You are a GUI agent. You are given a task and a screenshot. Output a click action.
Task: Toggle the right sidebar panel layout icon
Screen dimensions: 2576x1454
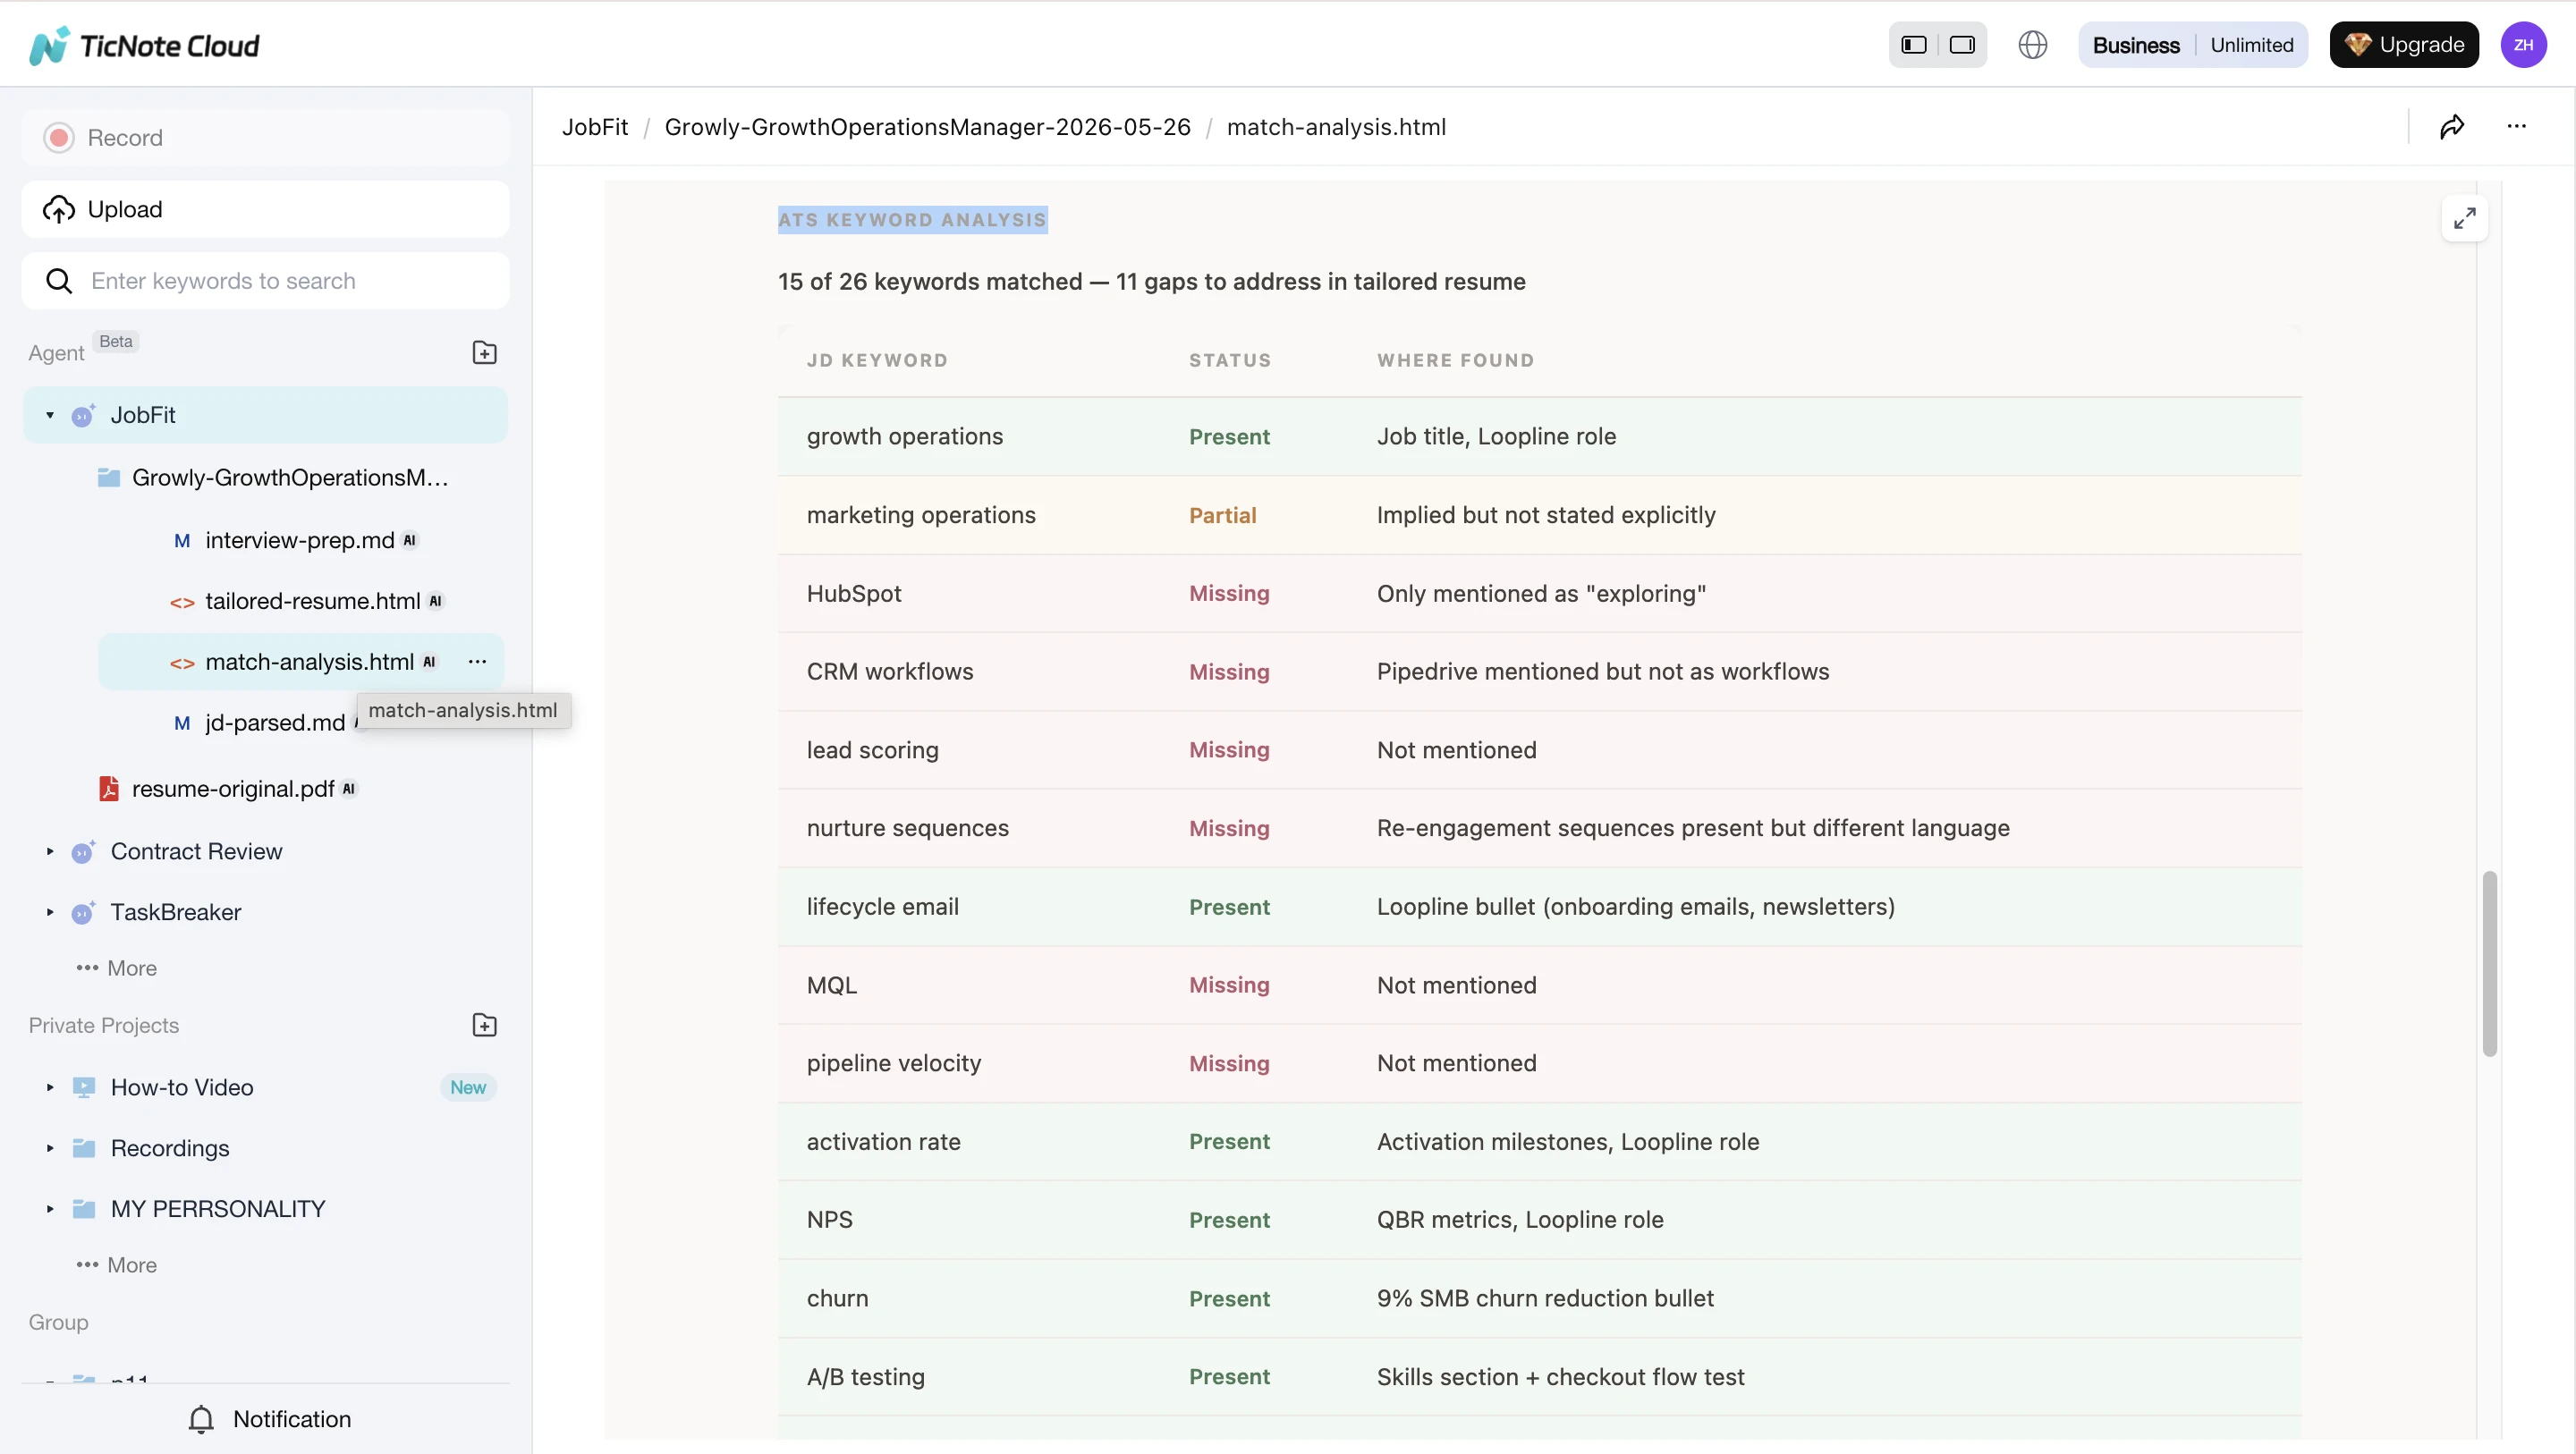[x=1962, y=45]
